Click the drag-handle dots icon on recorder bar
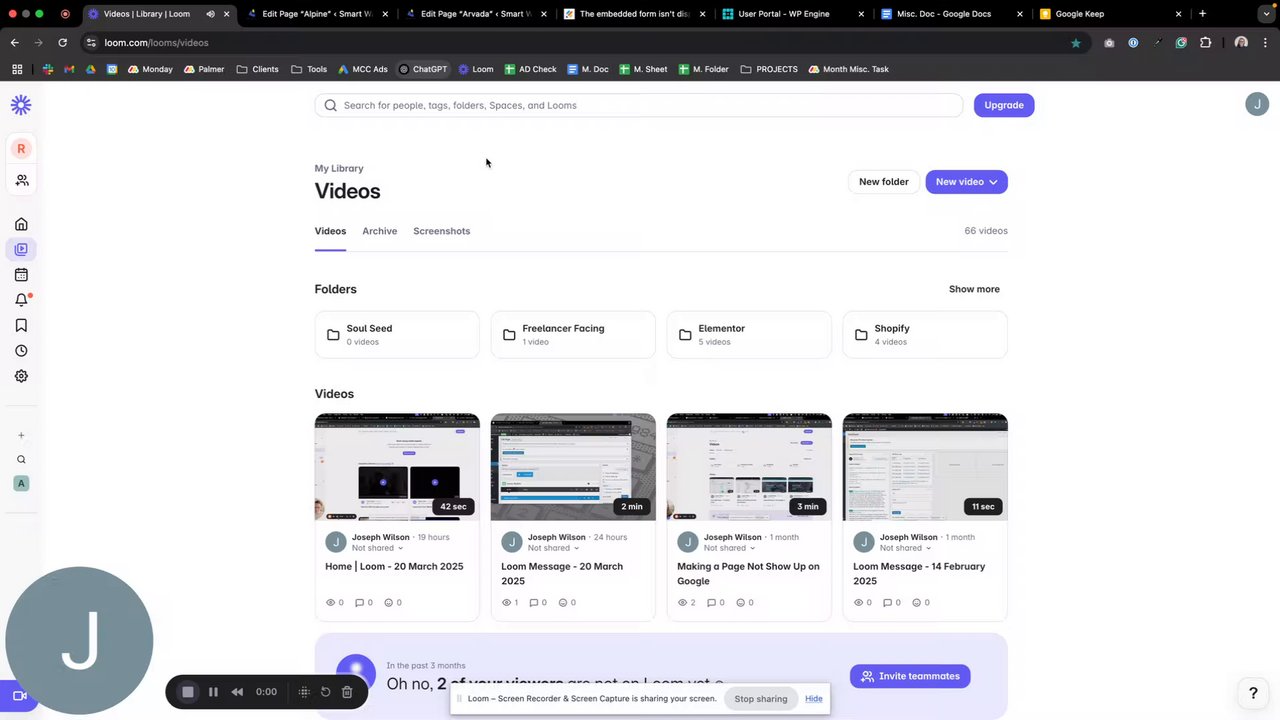This screenshot has width=1280, height=720. 304,692
